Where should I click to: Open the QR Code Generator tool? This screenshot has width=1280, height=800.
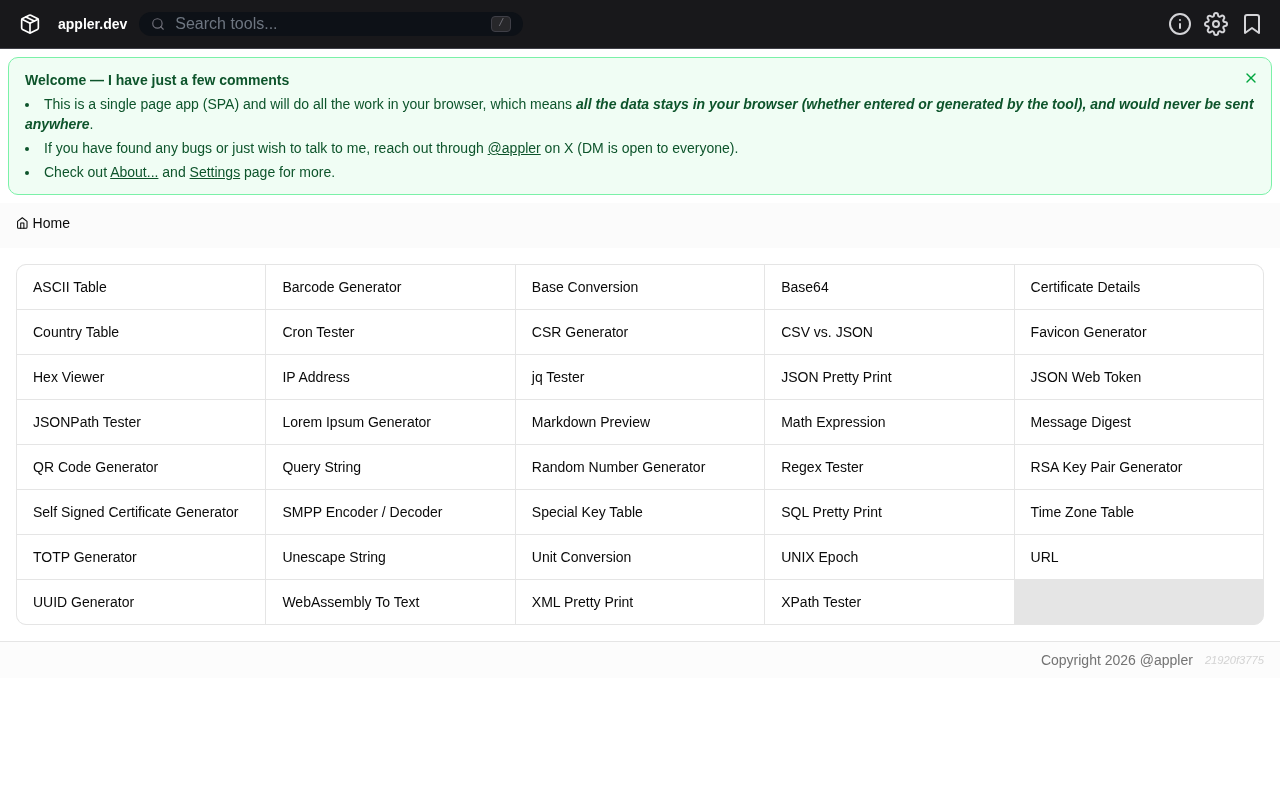(95, 467)
